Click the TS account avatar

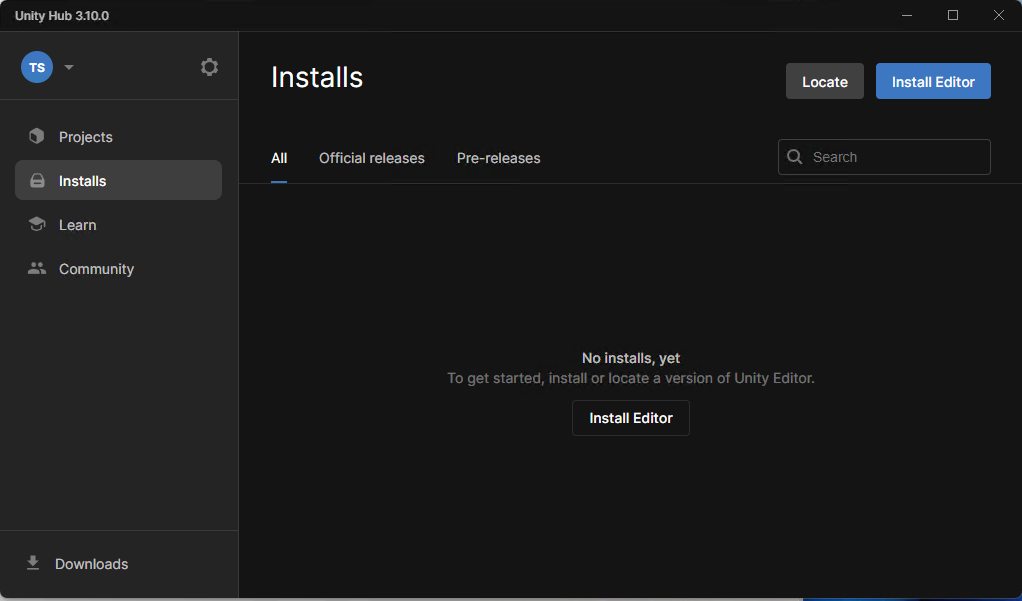(37, 68)
